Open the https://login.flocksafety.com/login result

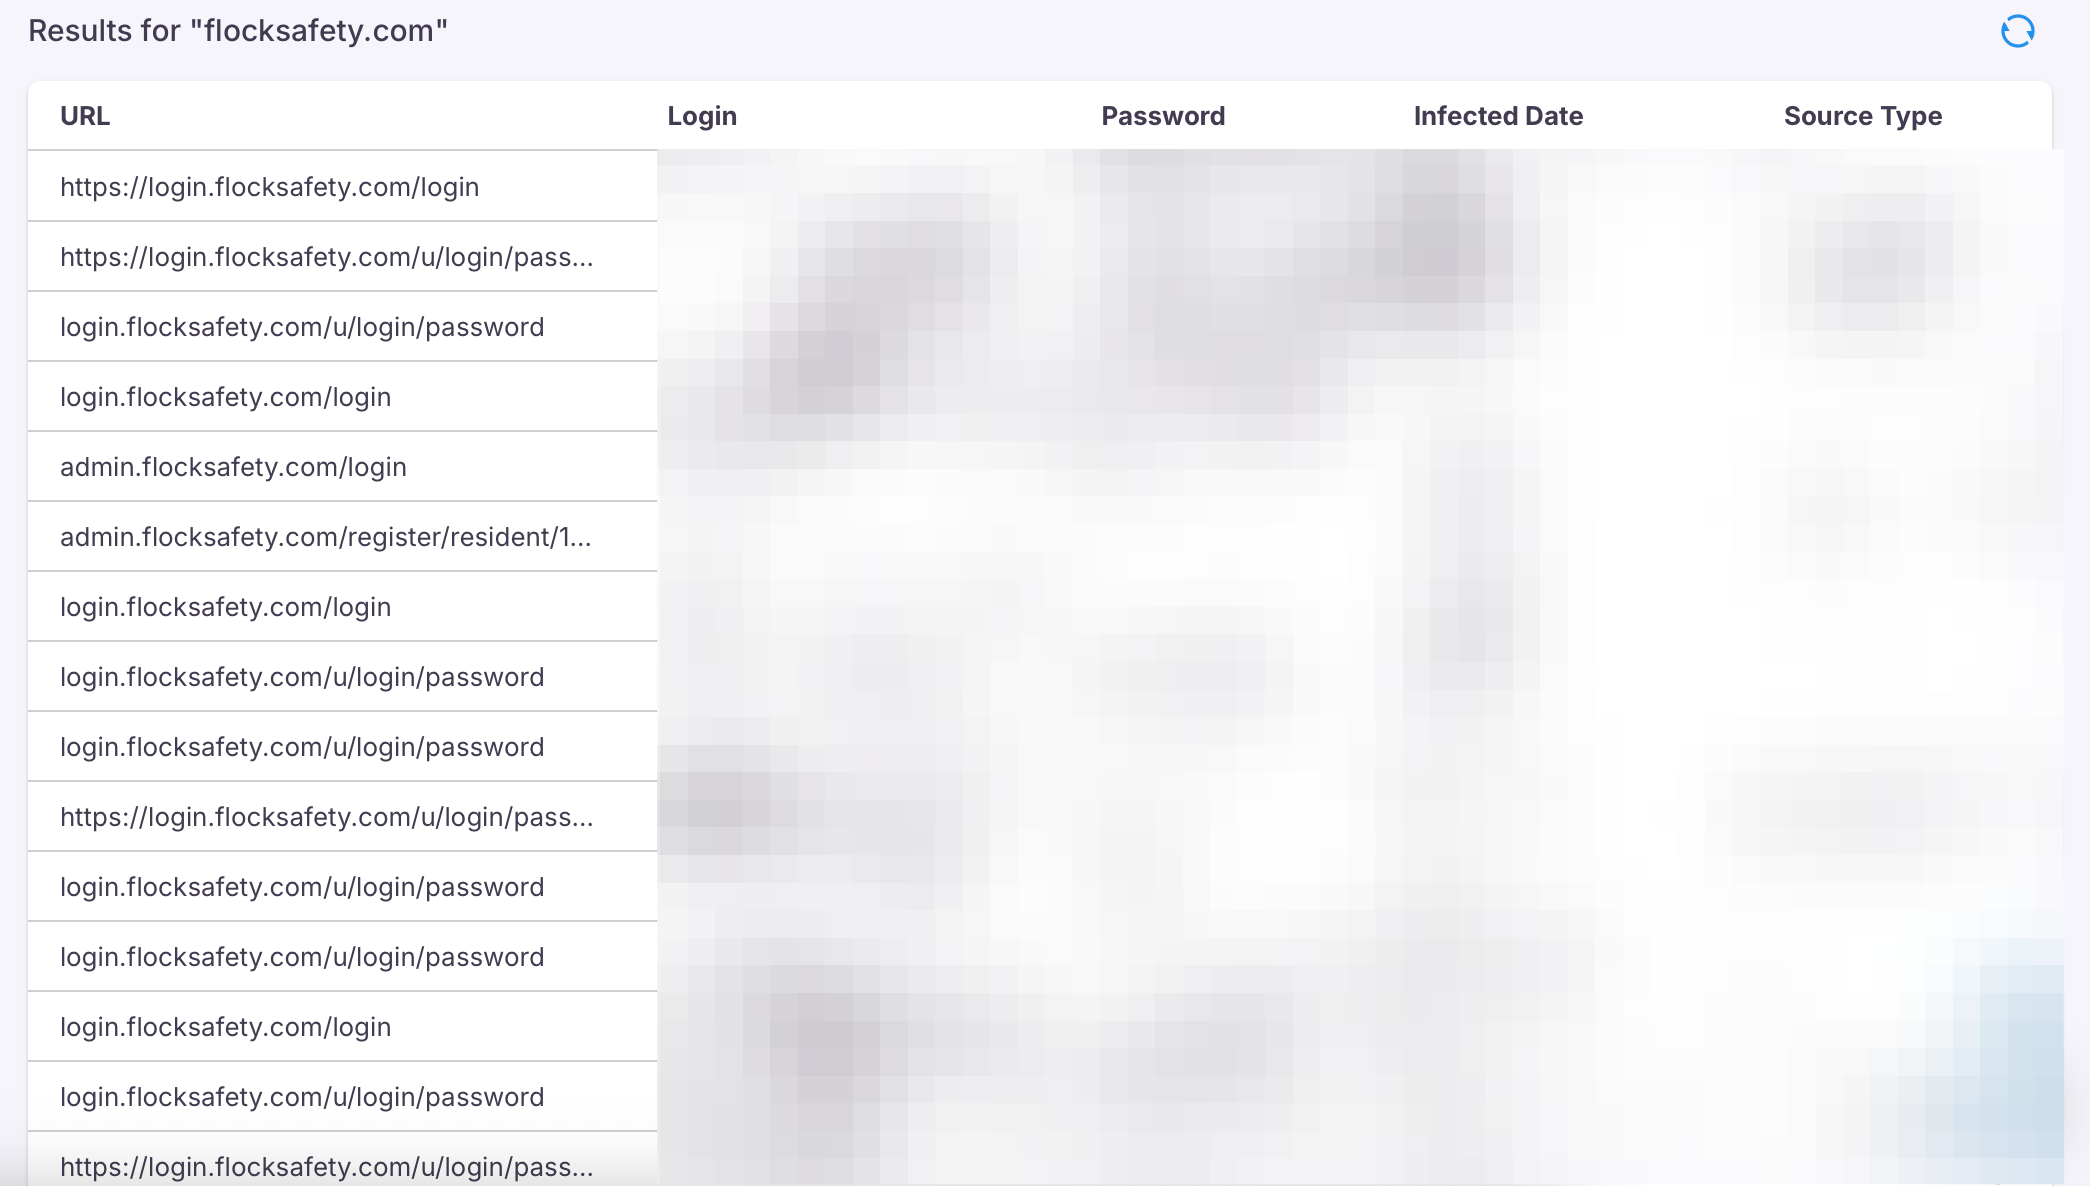[270, 186]
